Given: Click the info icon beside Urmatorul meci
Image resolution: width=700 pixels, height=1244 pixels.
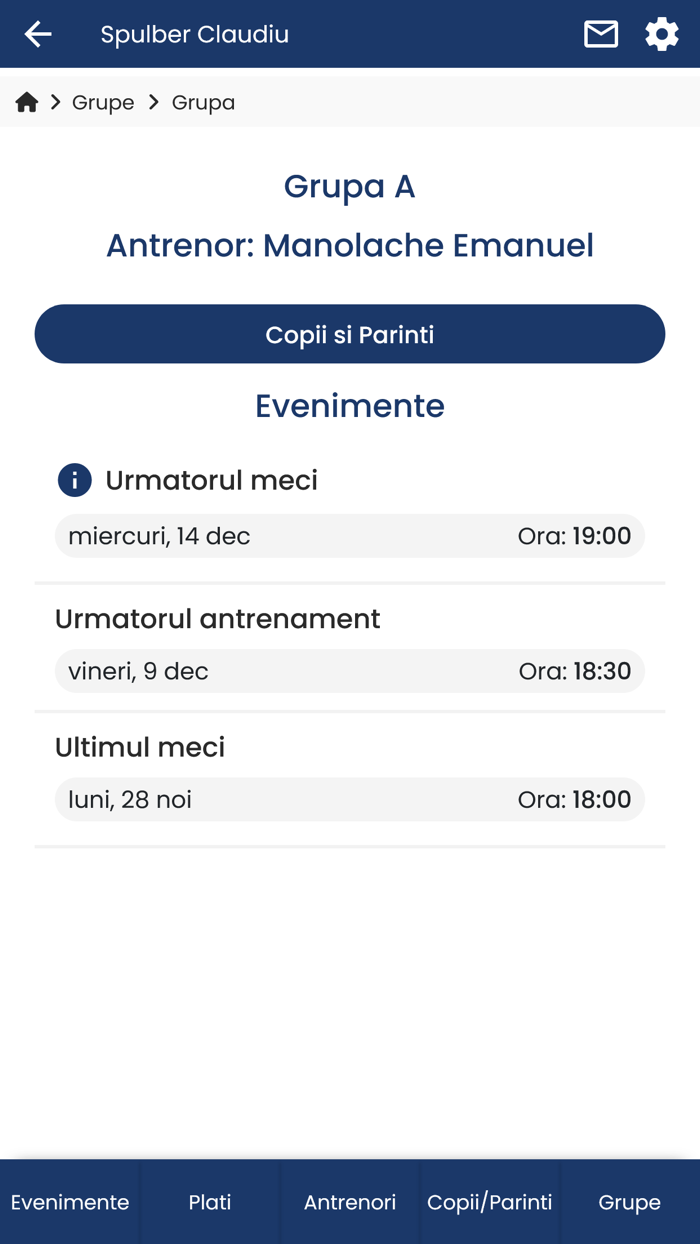Looking at the screenshot, I should point(73,480).
